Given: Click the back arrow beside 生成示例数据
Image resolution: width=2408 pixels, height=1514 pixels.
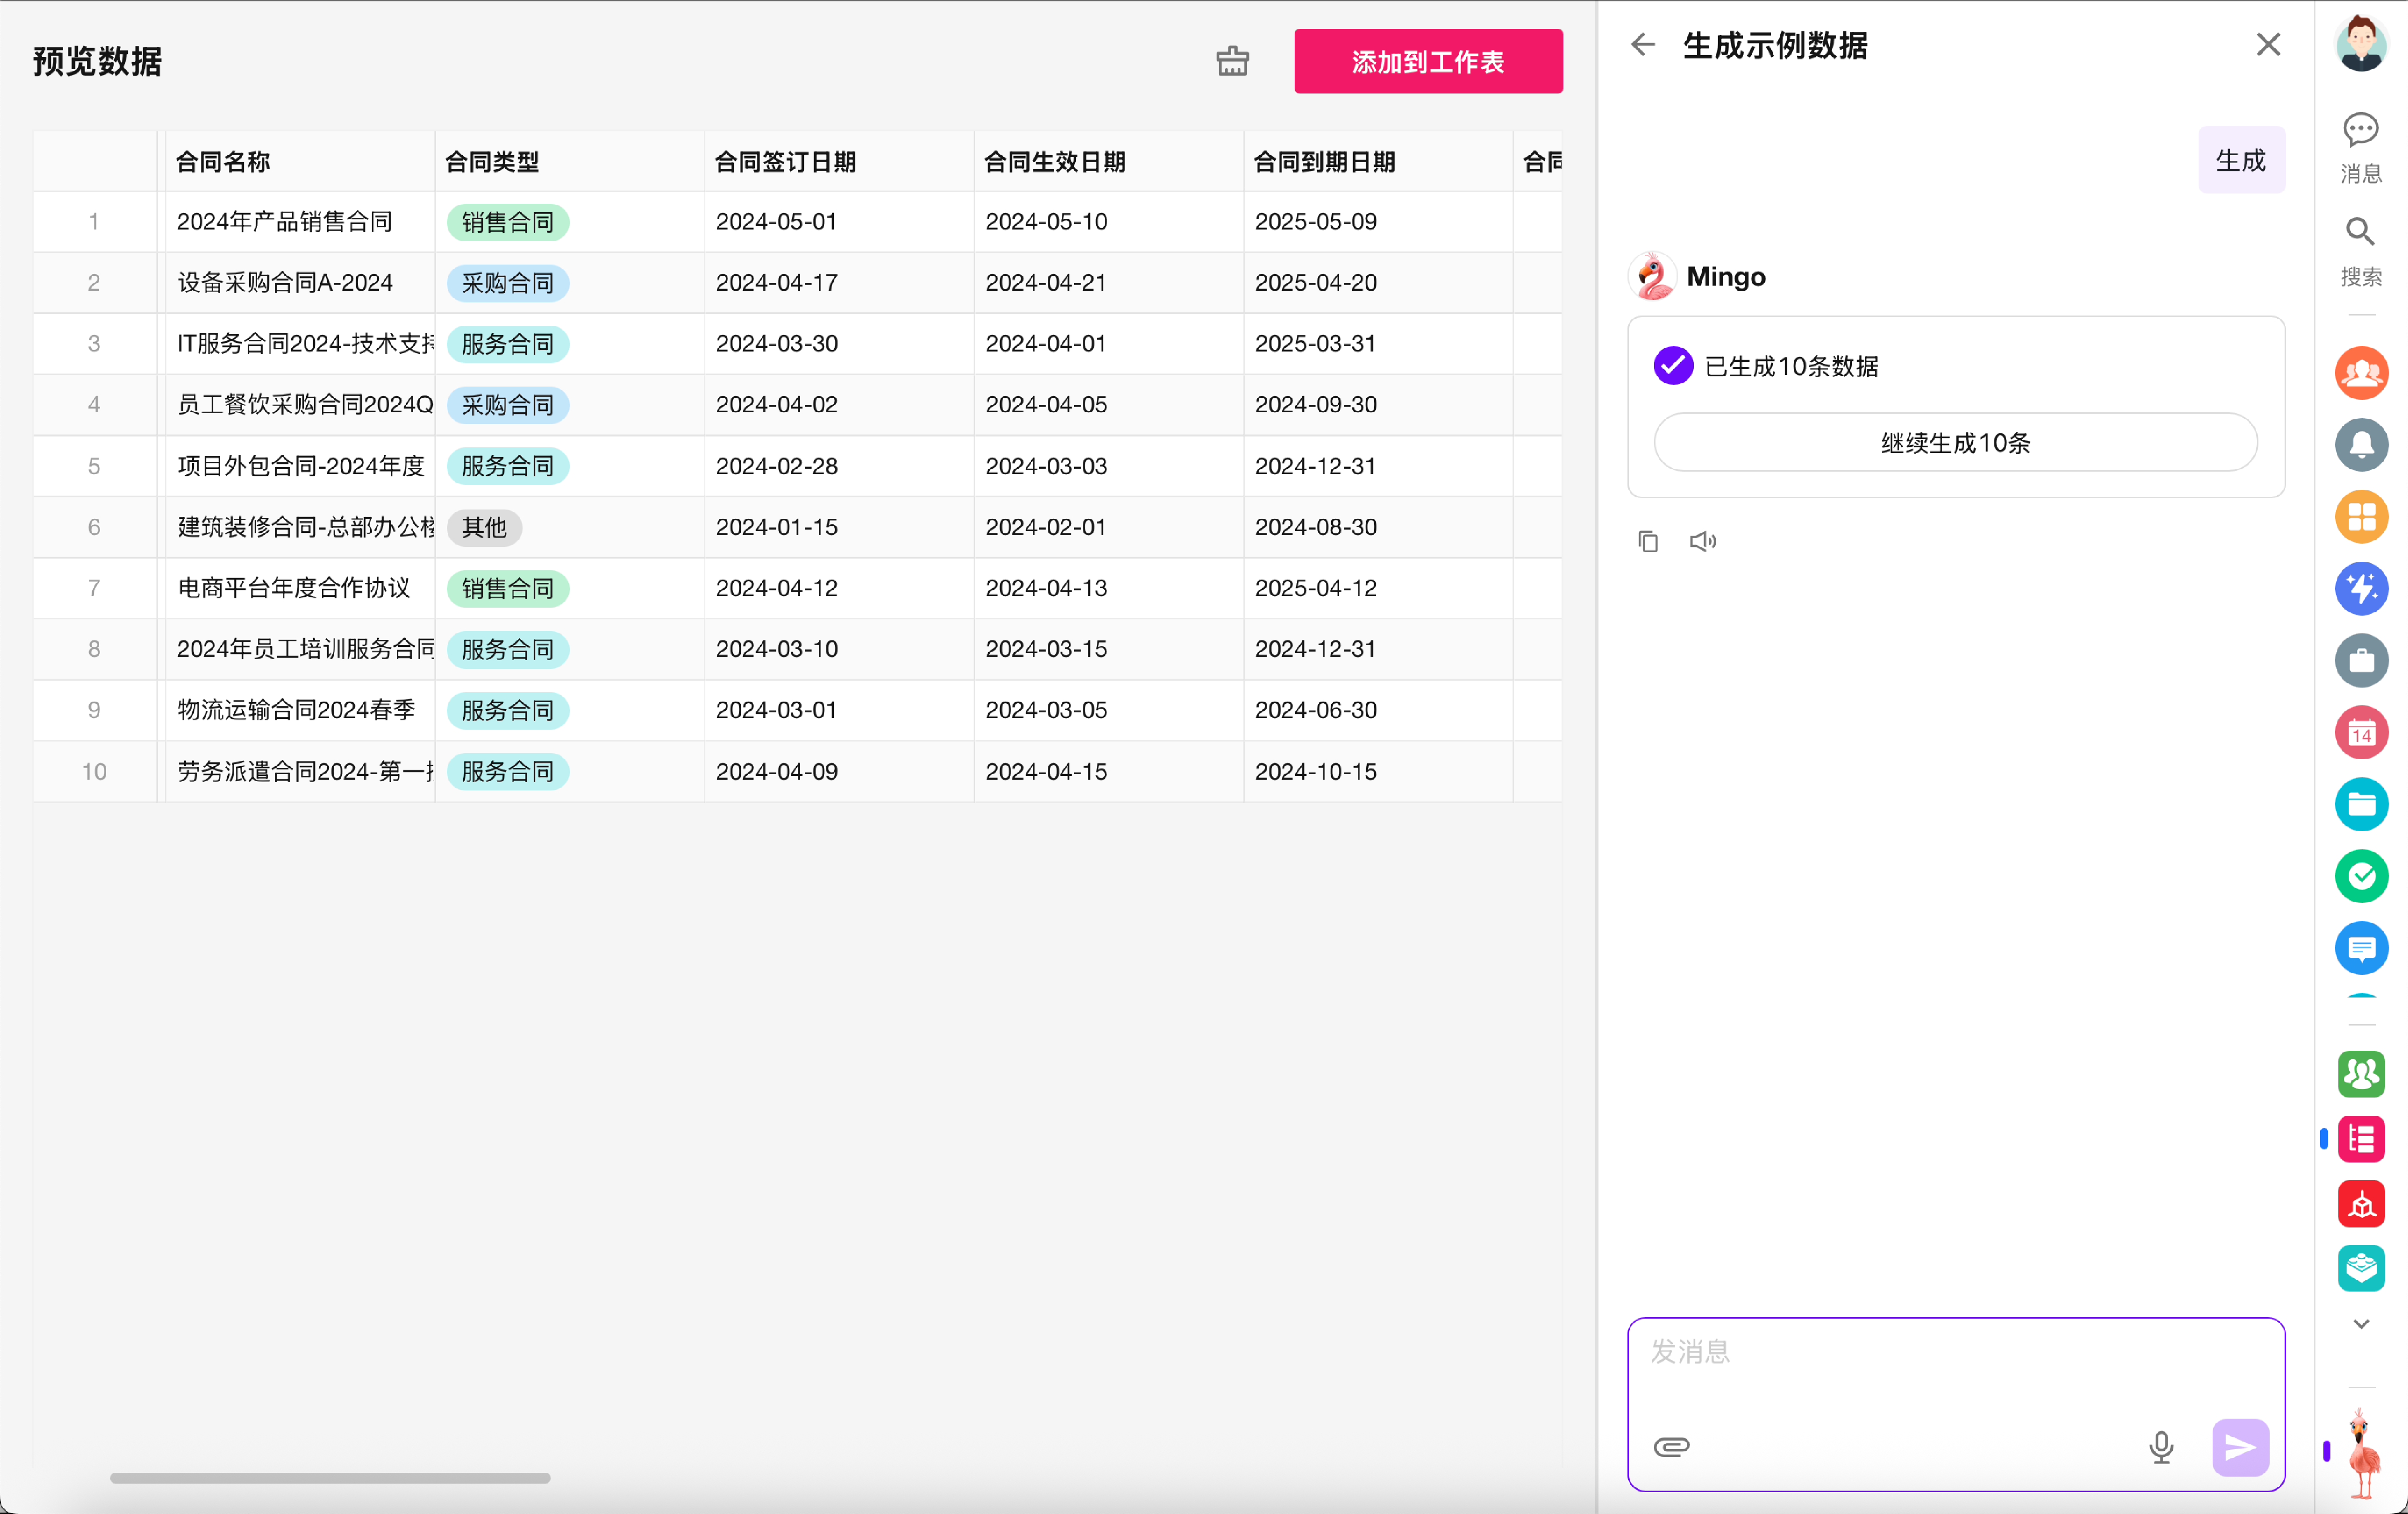Looking at the screenshot, I should (x=1643, y=44).
